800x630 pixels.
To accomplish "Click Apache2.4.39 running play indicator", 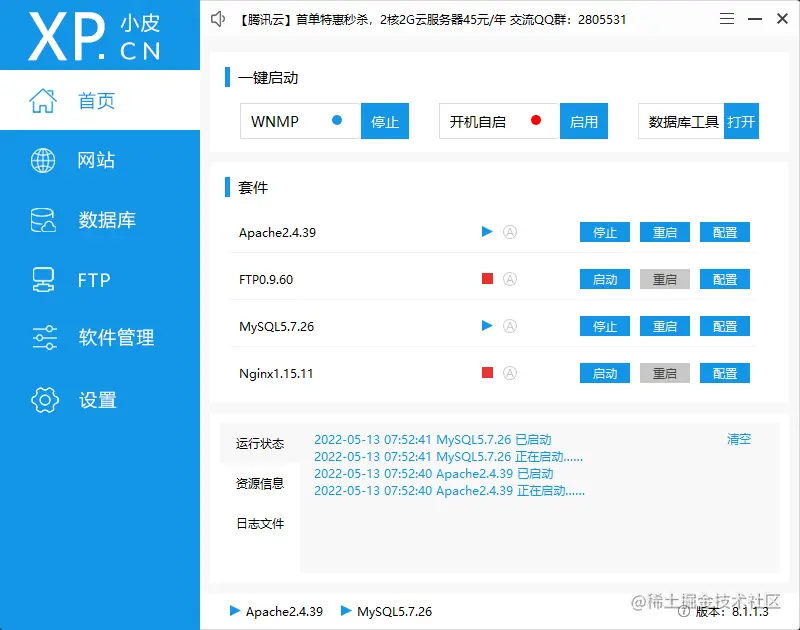I will click(487, 232).
